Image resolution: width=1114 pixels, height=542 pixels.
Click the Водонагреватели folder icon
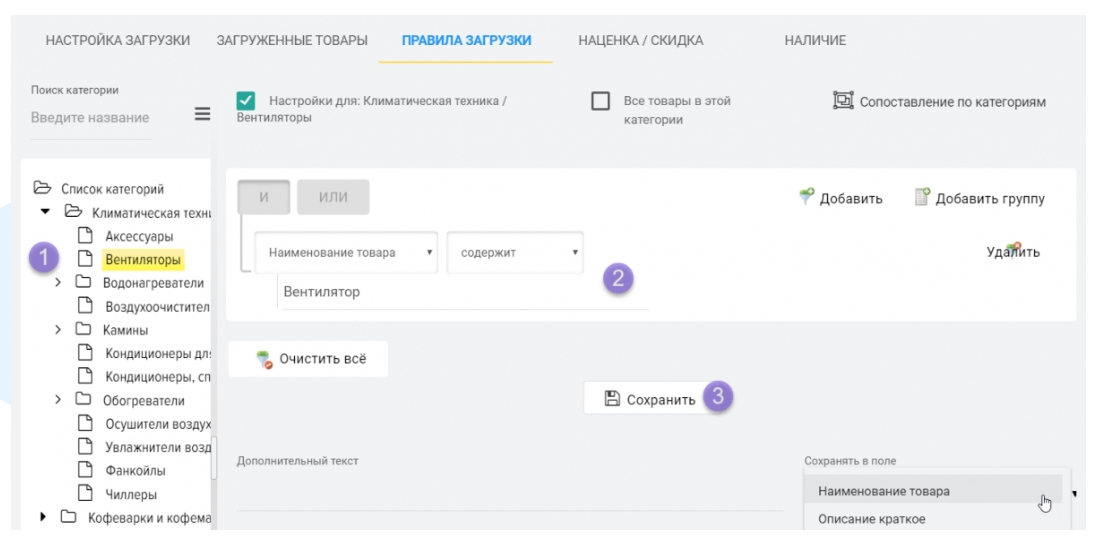pos(84,282)
